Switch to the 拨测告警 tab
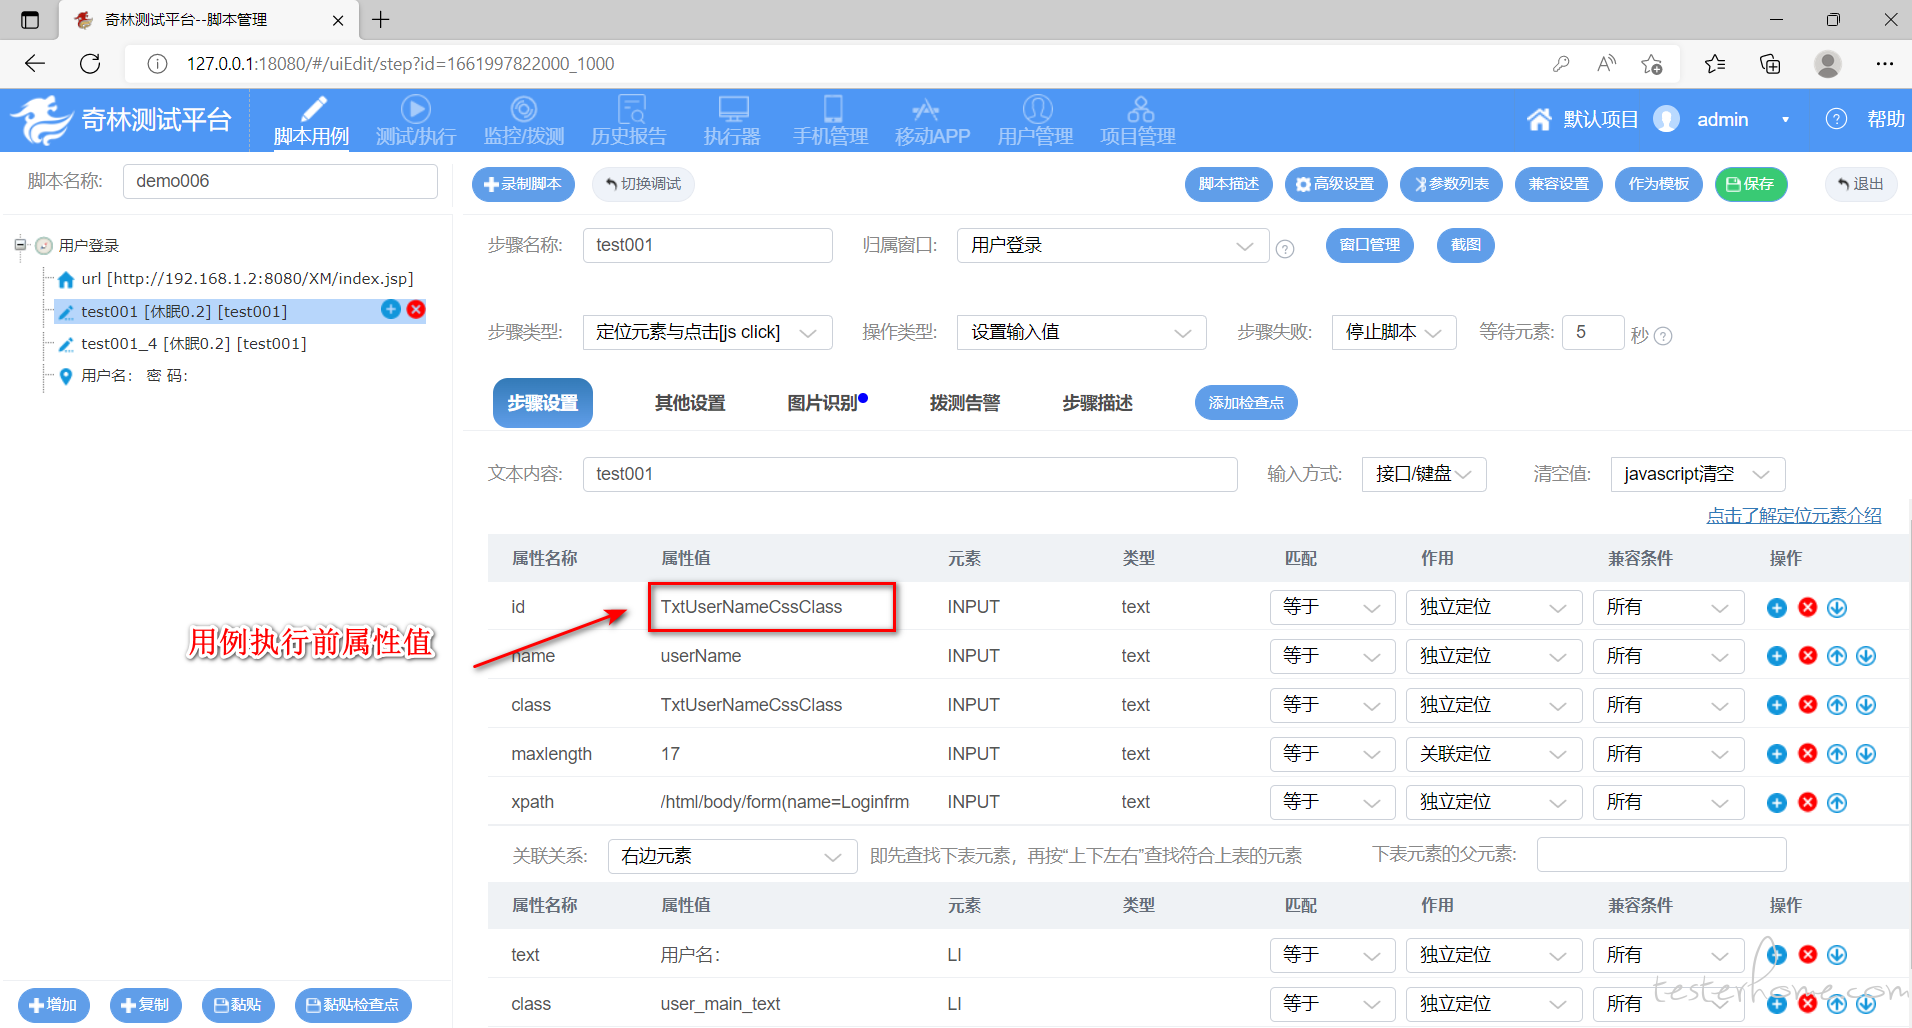 coord(964,403)
